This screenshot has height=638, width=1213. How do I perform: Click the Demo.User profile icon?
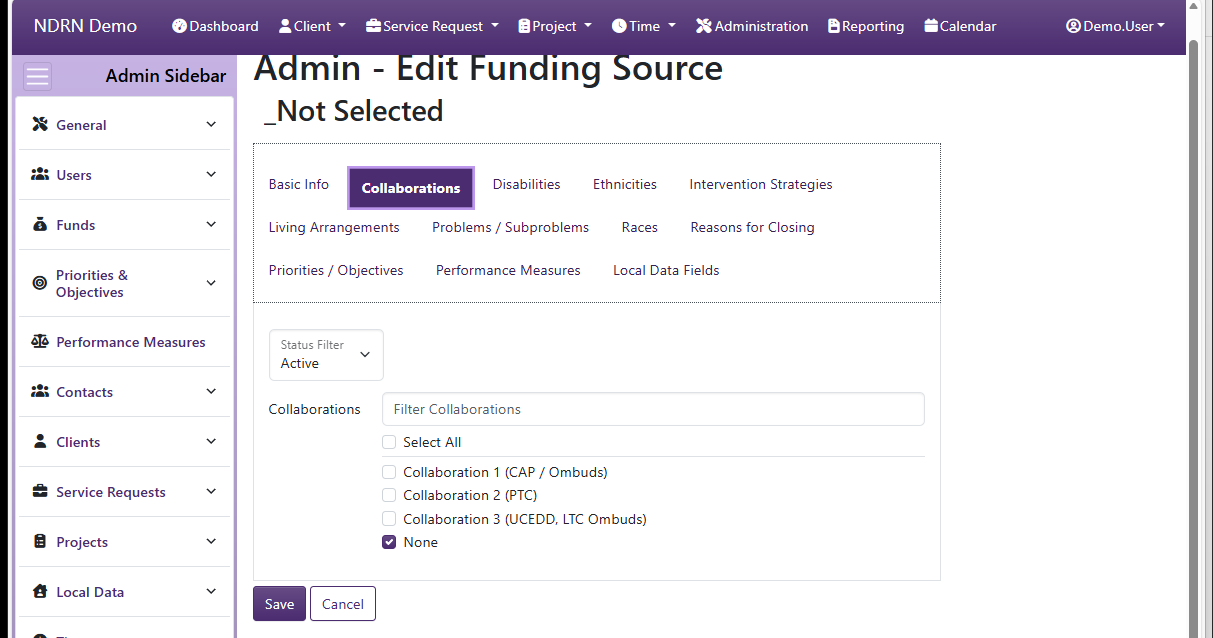coord(1074,26)
